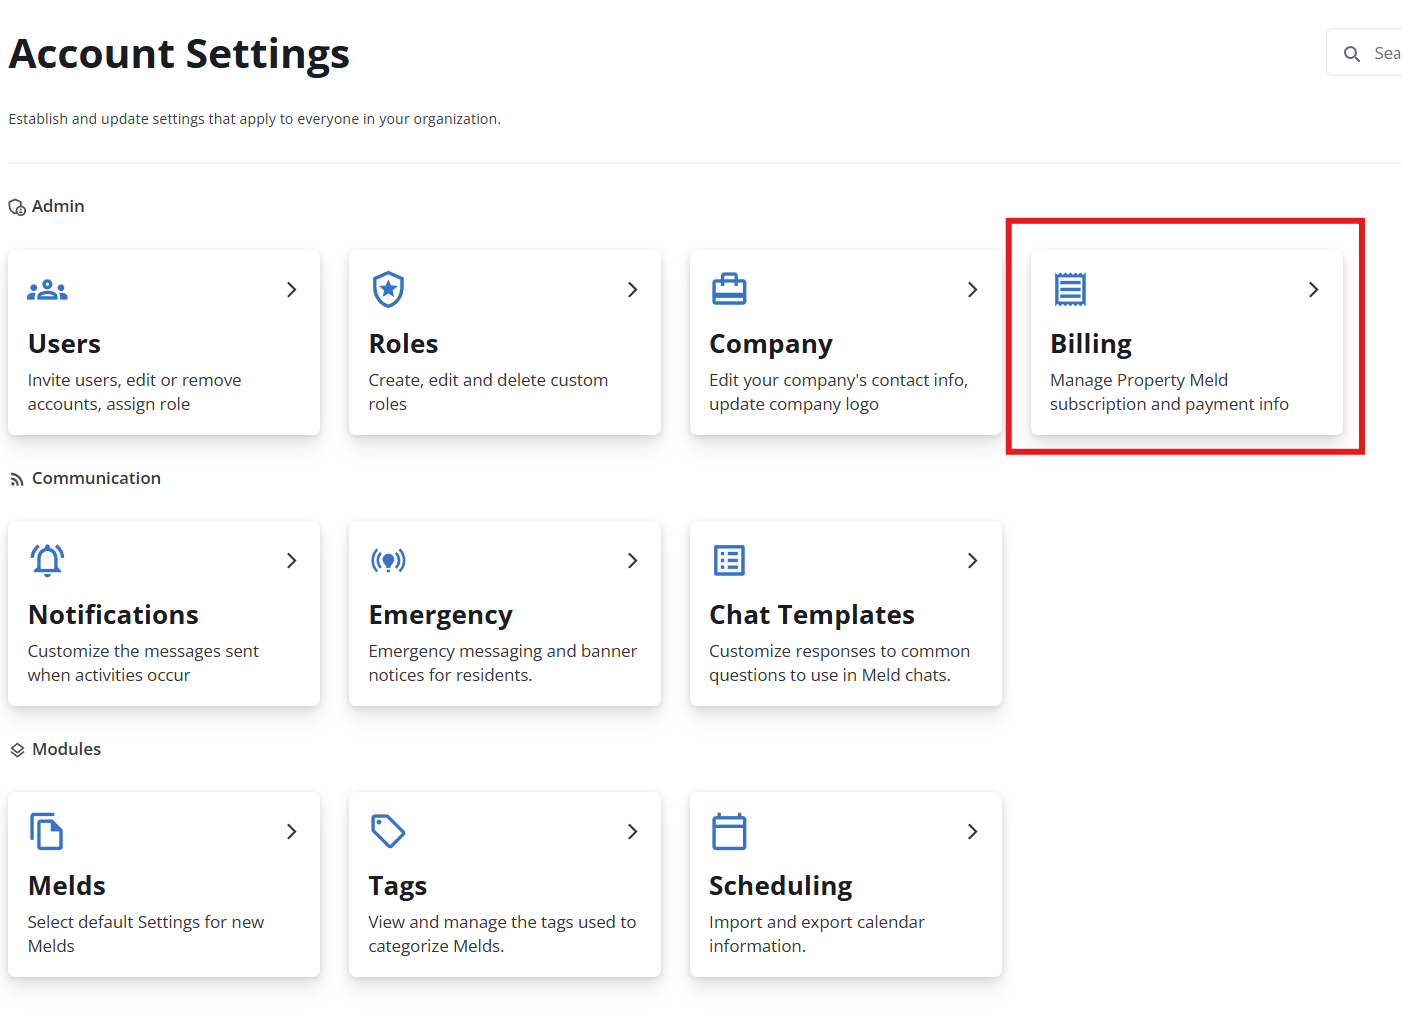Click the Scheduling calendar icon
Viewport: 1402px width, 1021px height.
[729, 831]
